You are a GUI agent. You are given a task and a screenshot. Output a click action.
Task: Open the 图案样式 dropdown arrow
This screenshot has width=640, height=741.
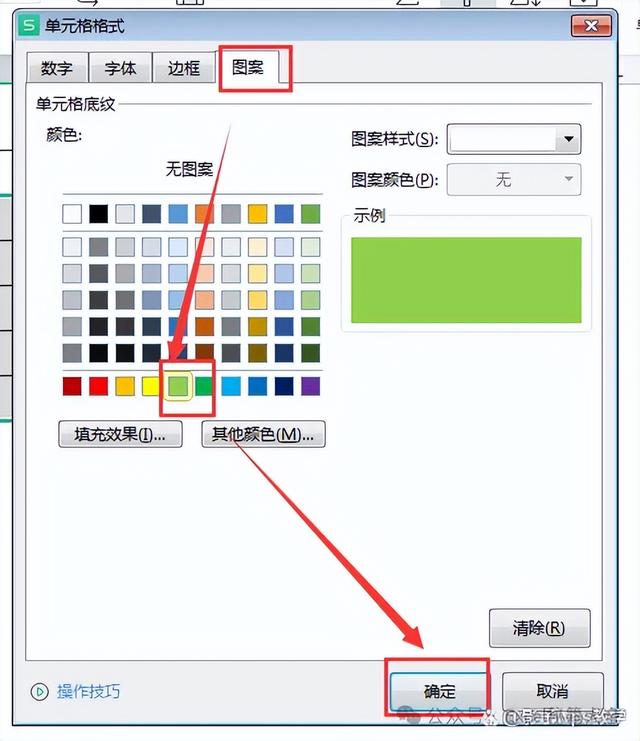(x=569, y=139)
